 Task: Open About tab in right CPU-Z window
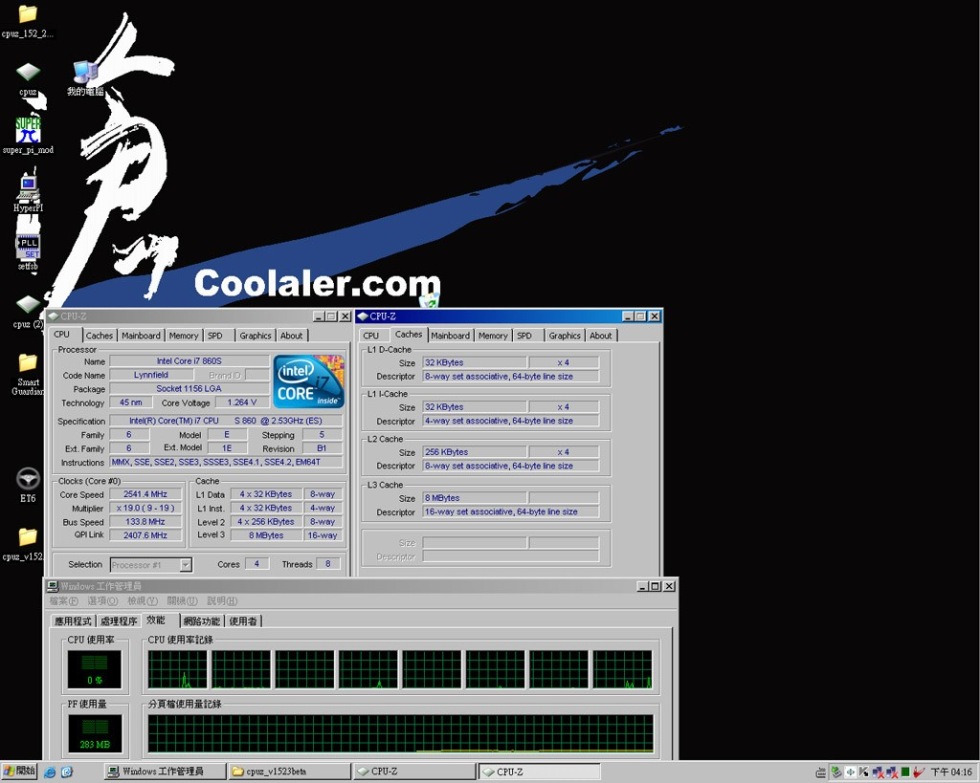601,336
